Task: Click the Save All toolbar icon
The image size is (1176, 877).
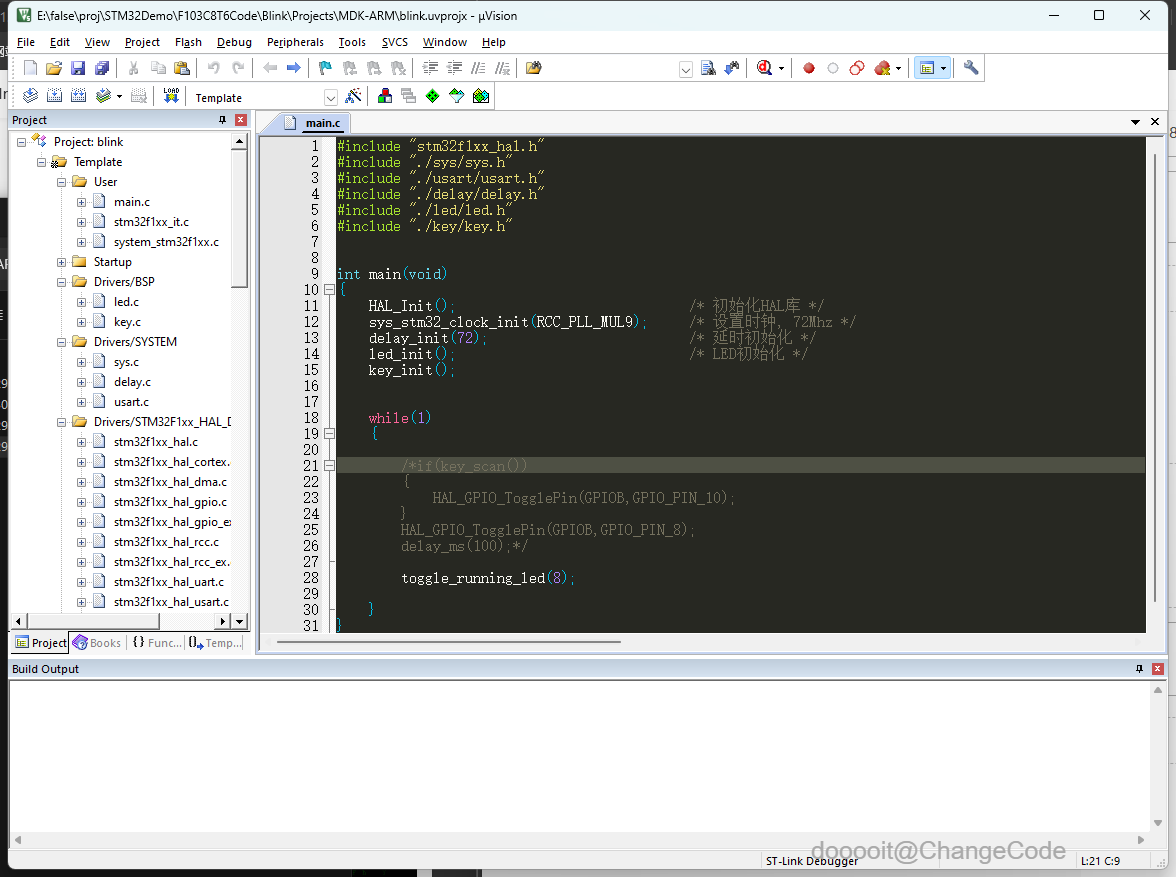Action: pos(102,68)
